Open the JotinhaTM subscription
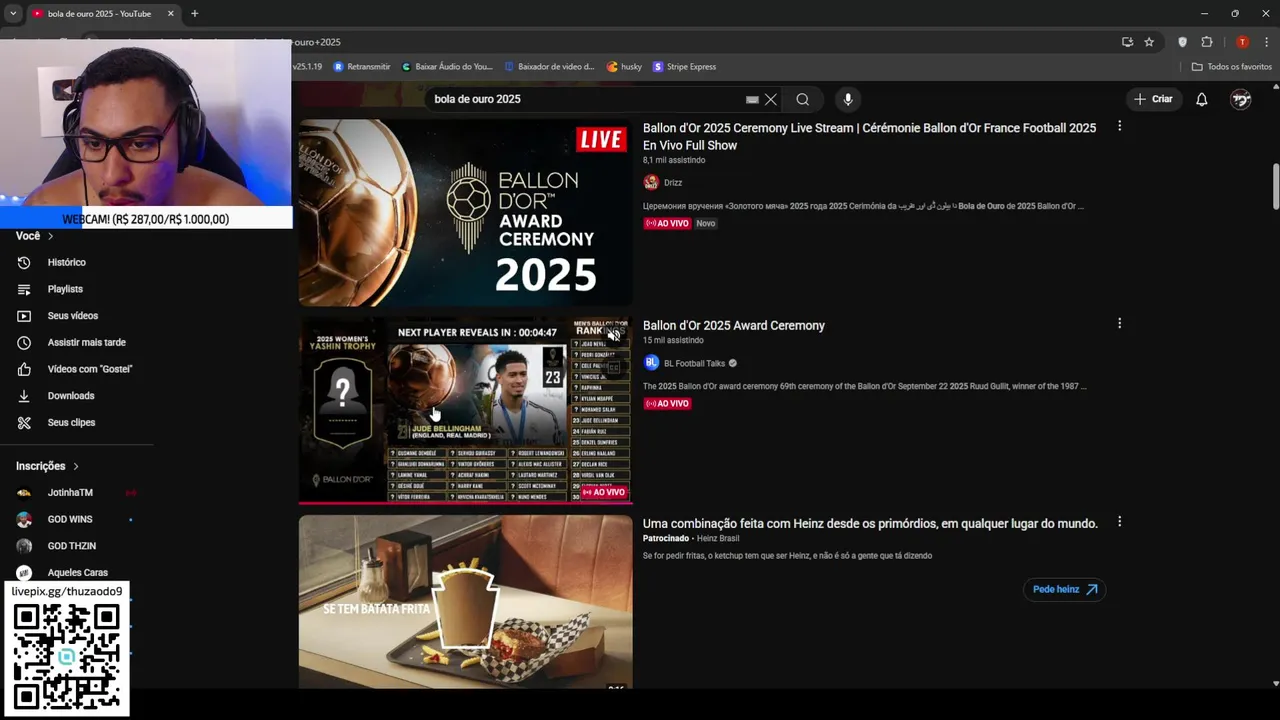 70,492
